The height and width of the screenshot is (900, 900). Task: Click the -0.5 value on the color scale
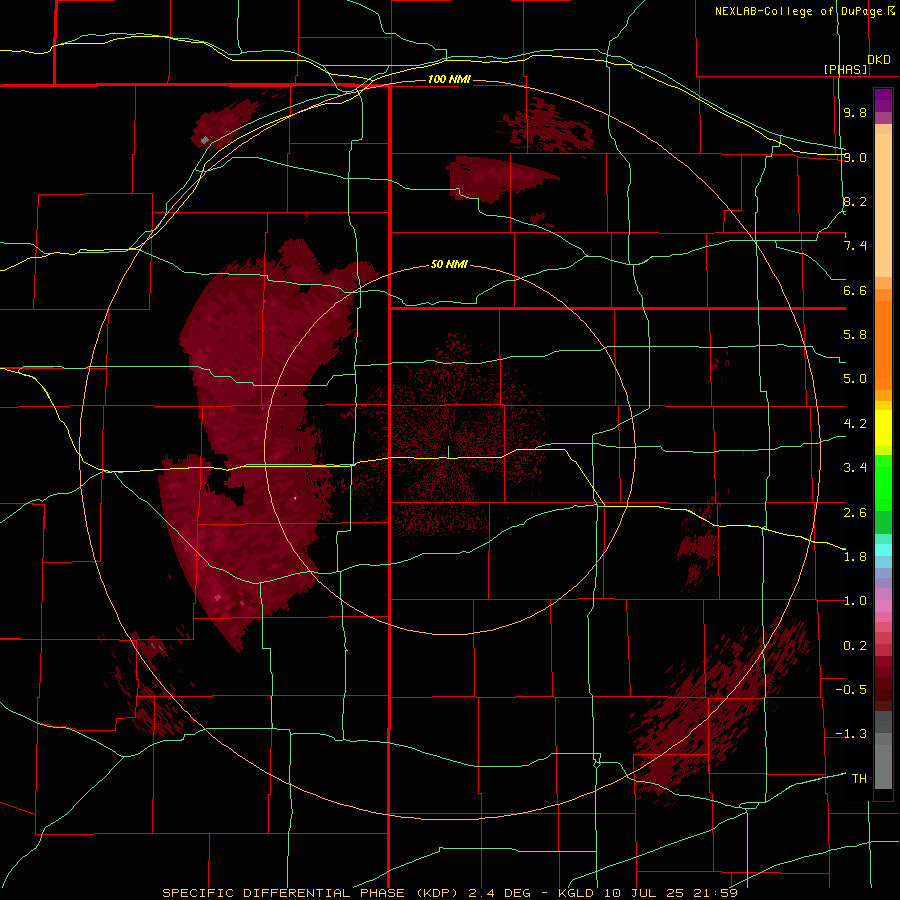click(x=851, y=690)
